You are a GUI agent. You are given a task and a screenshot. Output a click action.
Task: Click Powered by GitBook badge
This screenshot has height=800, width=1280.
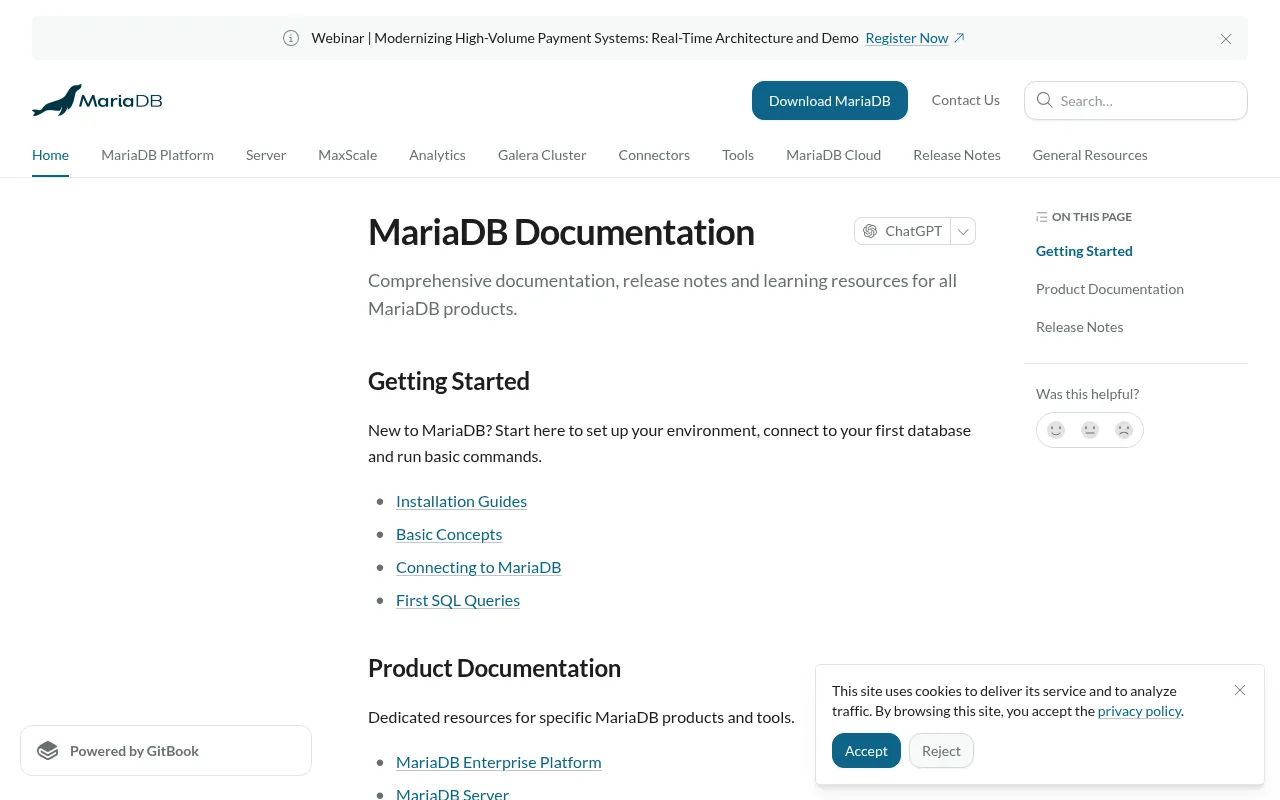tap(166, 751)
